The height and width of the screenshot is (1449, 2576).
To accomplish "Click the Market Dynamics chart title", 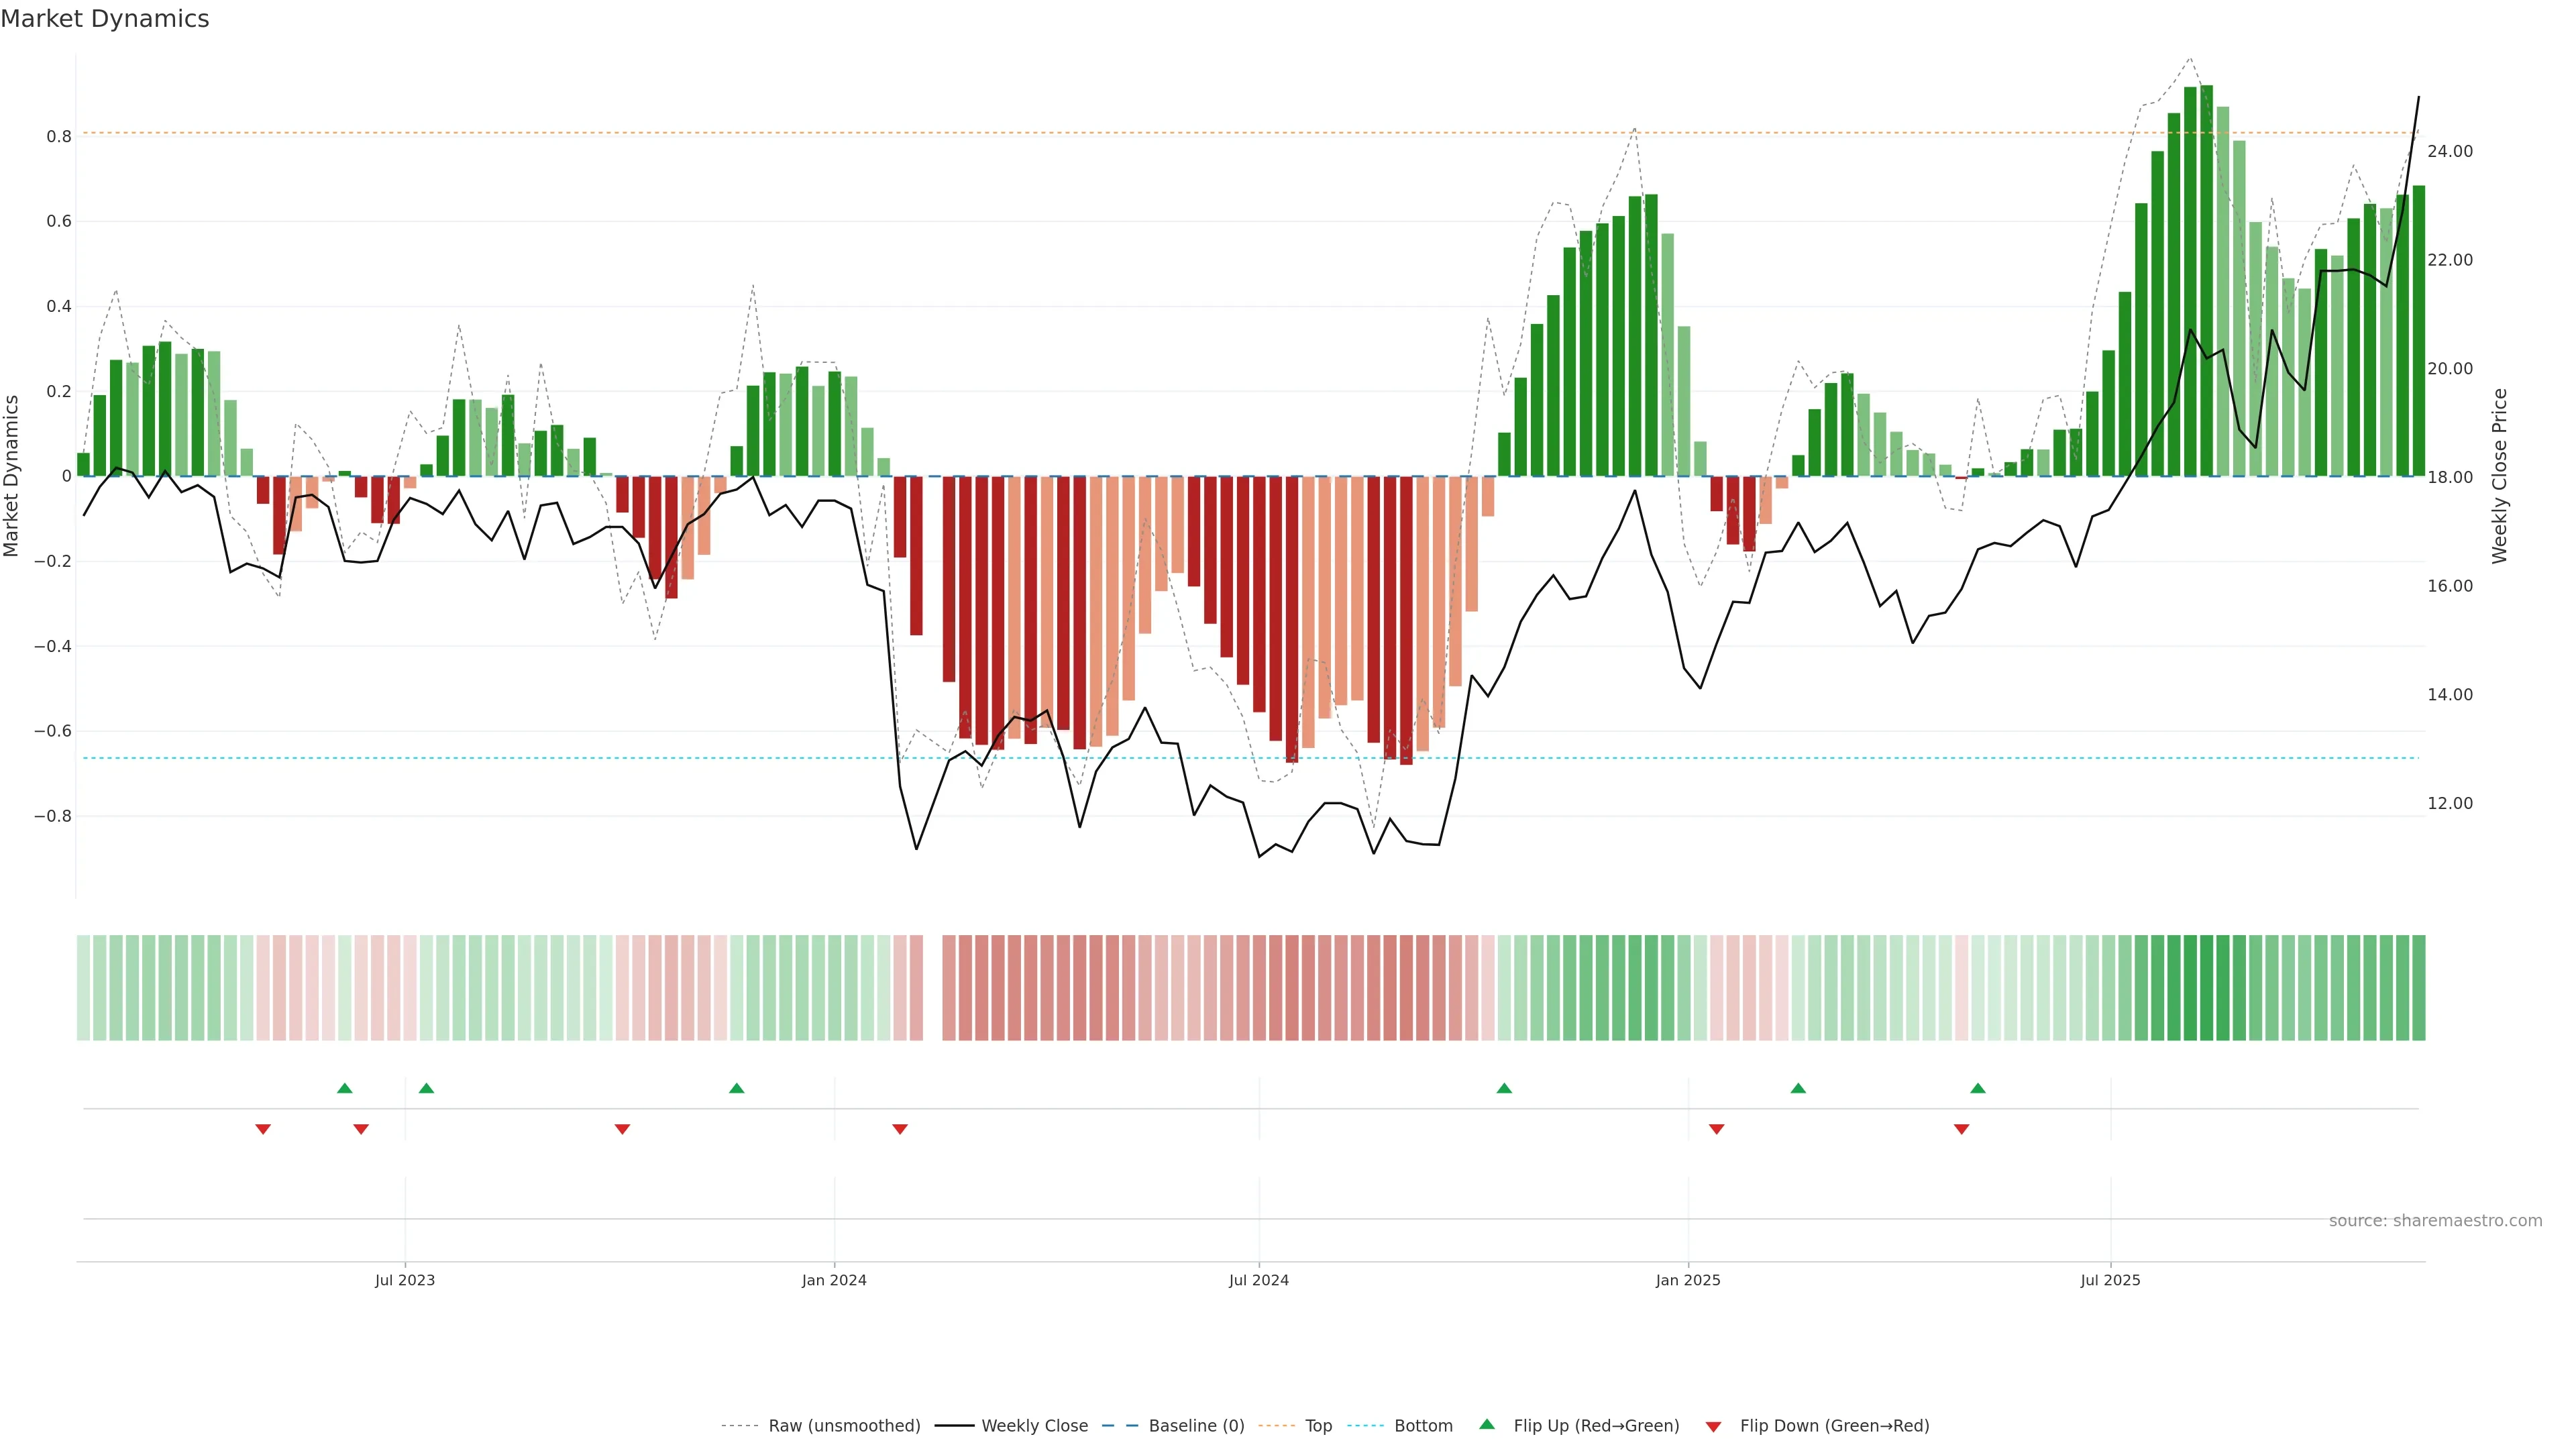I will coord(105,19).
